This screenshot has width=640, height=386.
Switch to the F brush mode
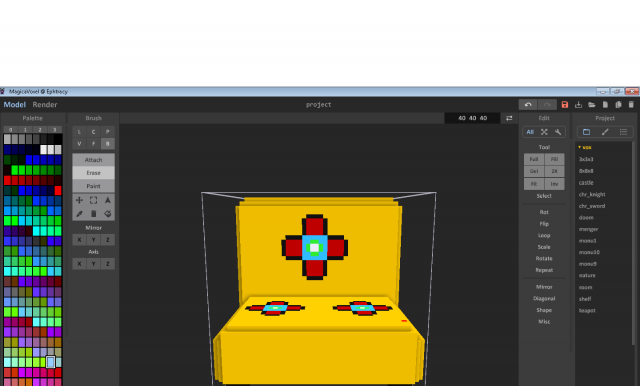coord(93,144)
